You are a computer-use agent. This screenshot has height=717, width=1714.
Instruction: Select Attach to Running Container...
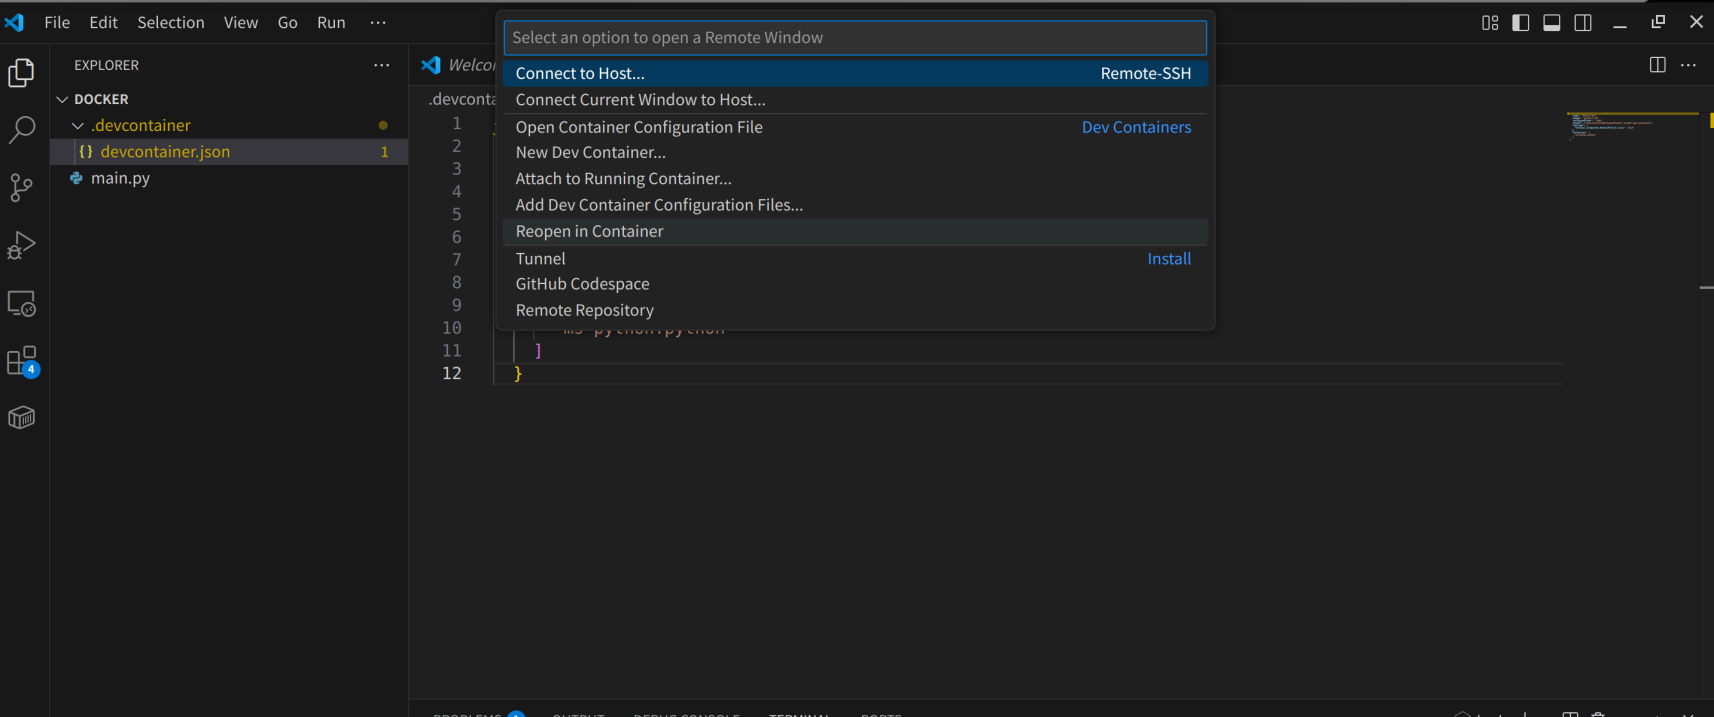click(855, 179)
